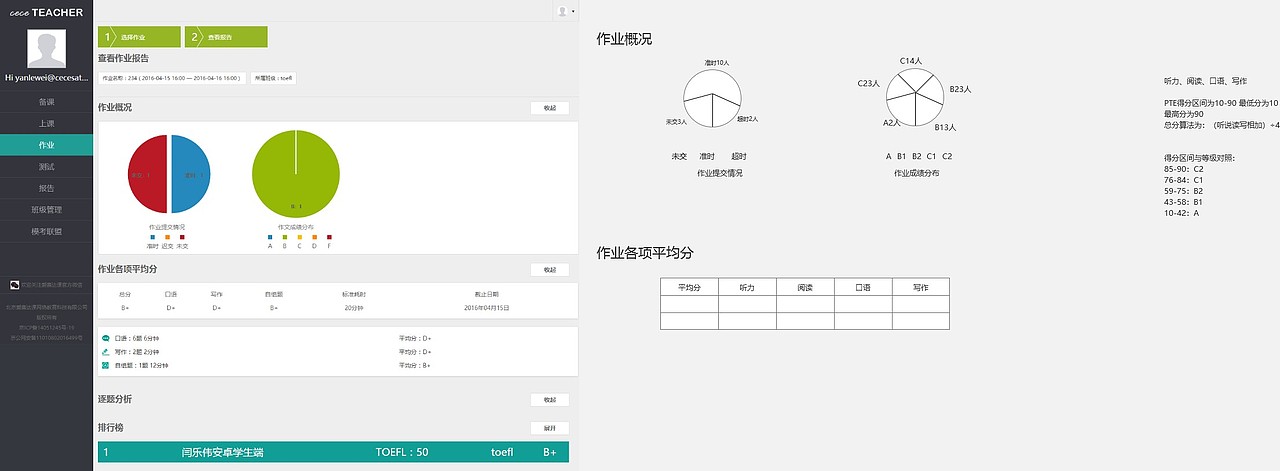Click the 阅读 header in mockup table
The width and height of the screenshot is (1280, 471).
(x=805, y=287)
